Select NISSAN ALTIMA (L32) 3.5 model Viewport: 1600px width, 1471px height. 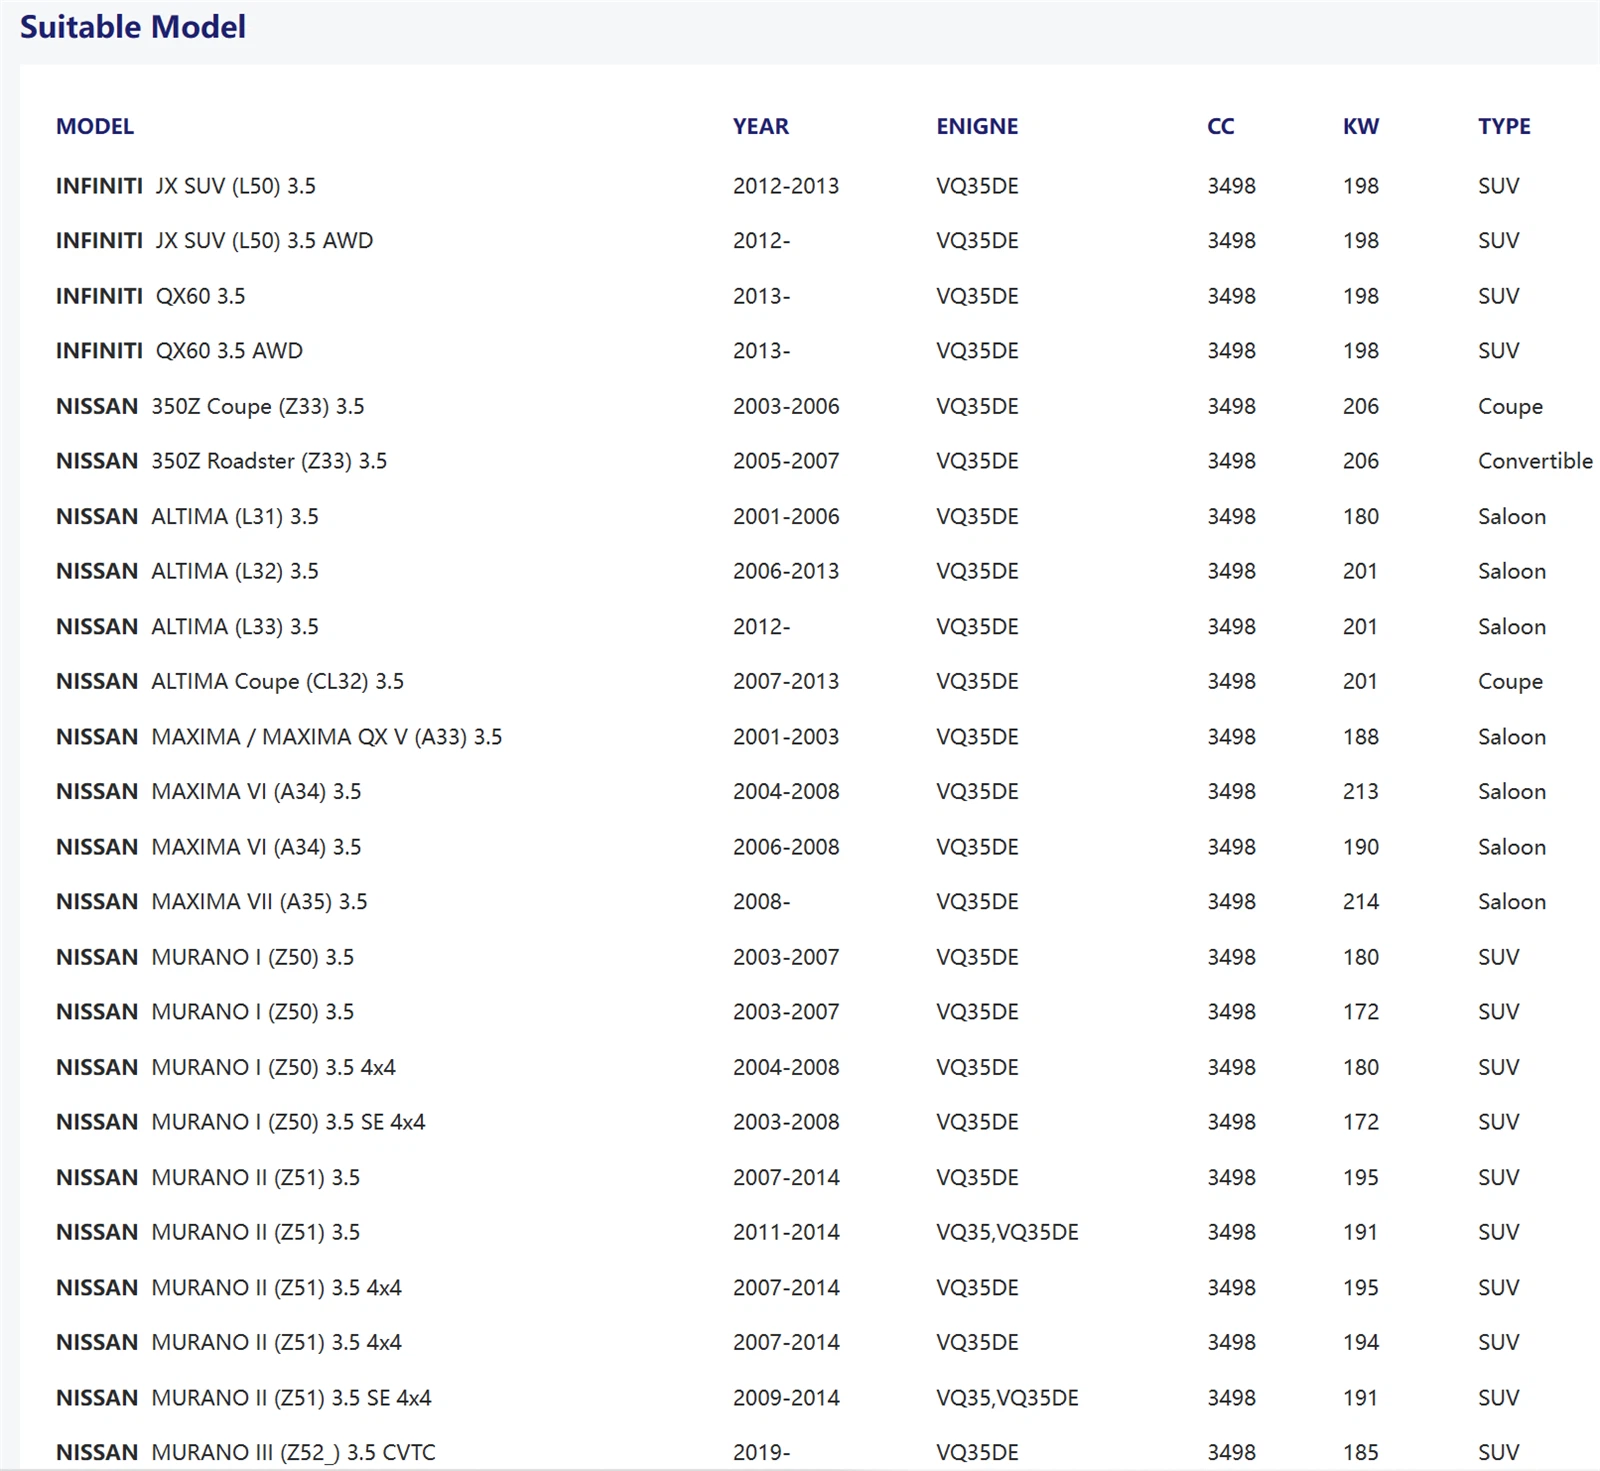pyautogui.click(x=187, y=572)
